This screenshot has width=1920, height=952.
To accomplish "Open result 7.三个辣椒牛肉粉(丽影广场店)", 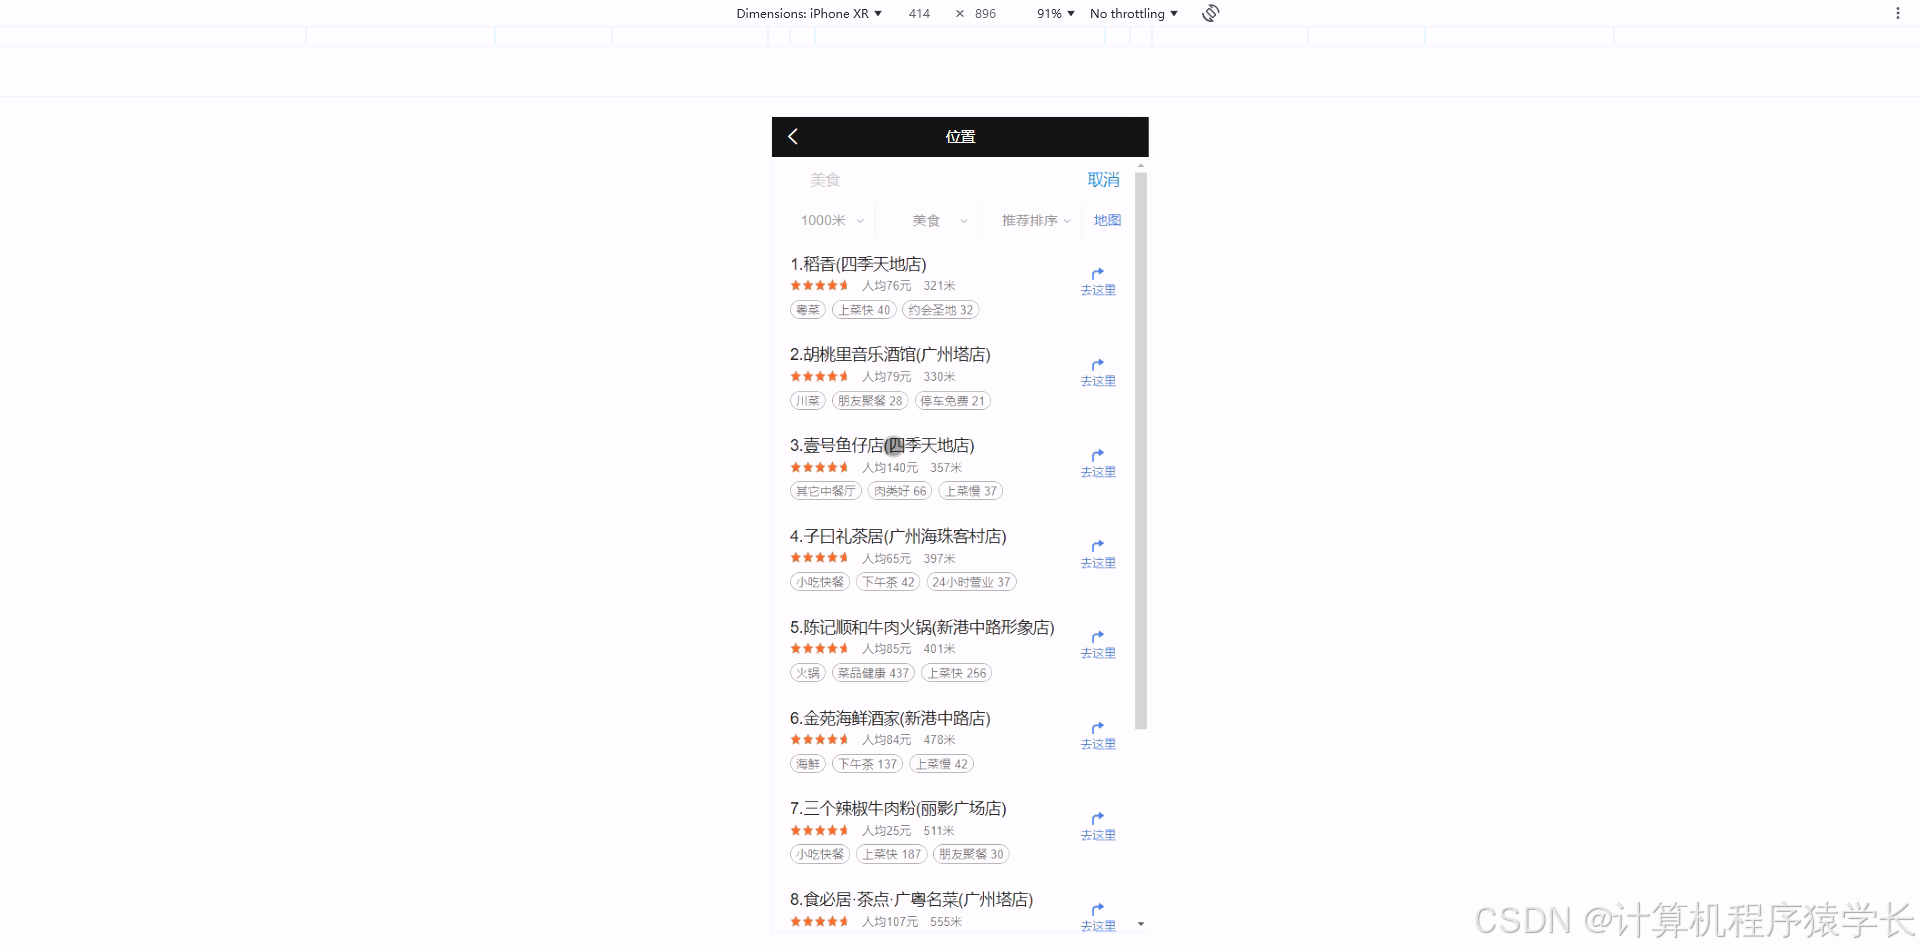I will (x=898, y=808).
